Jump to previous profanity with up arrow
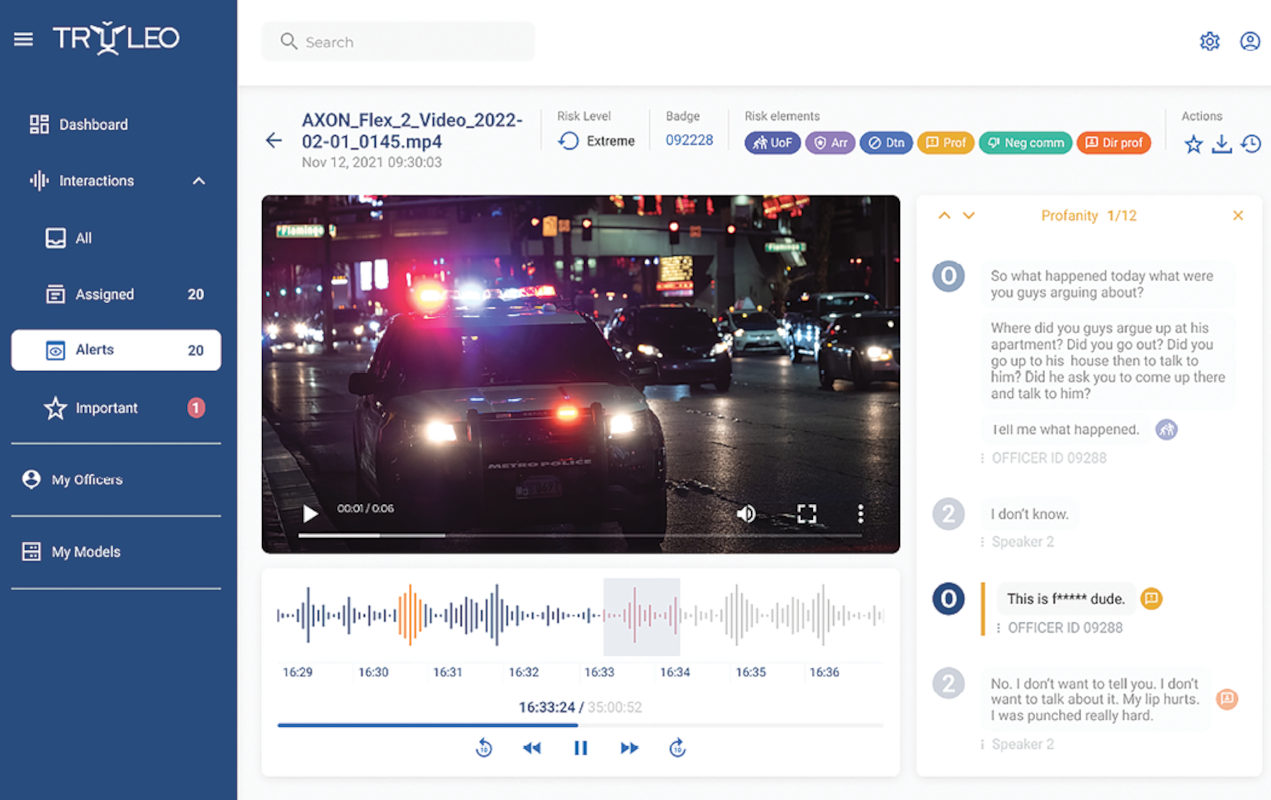1271x800 pixels. pos(944,215)
